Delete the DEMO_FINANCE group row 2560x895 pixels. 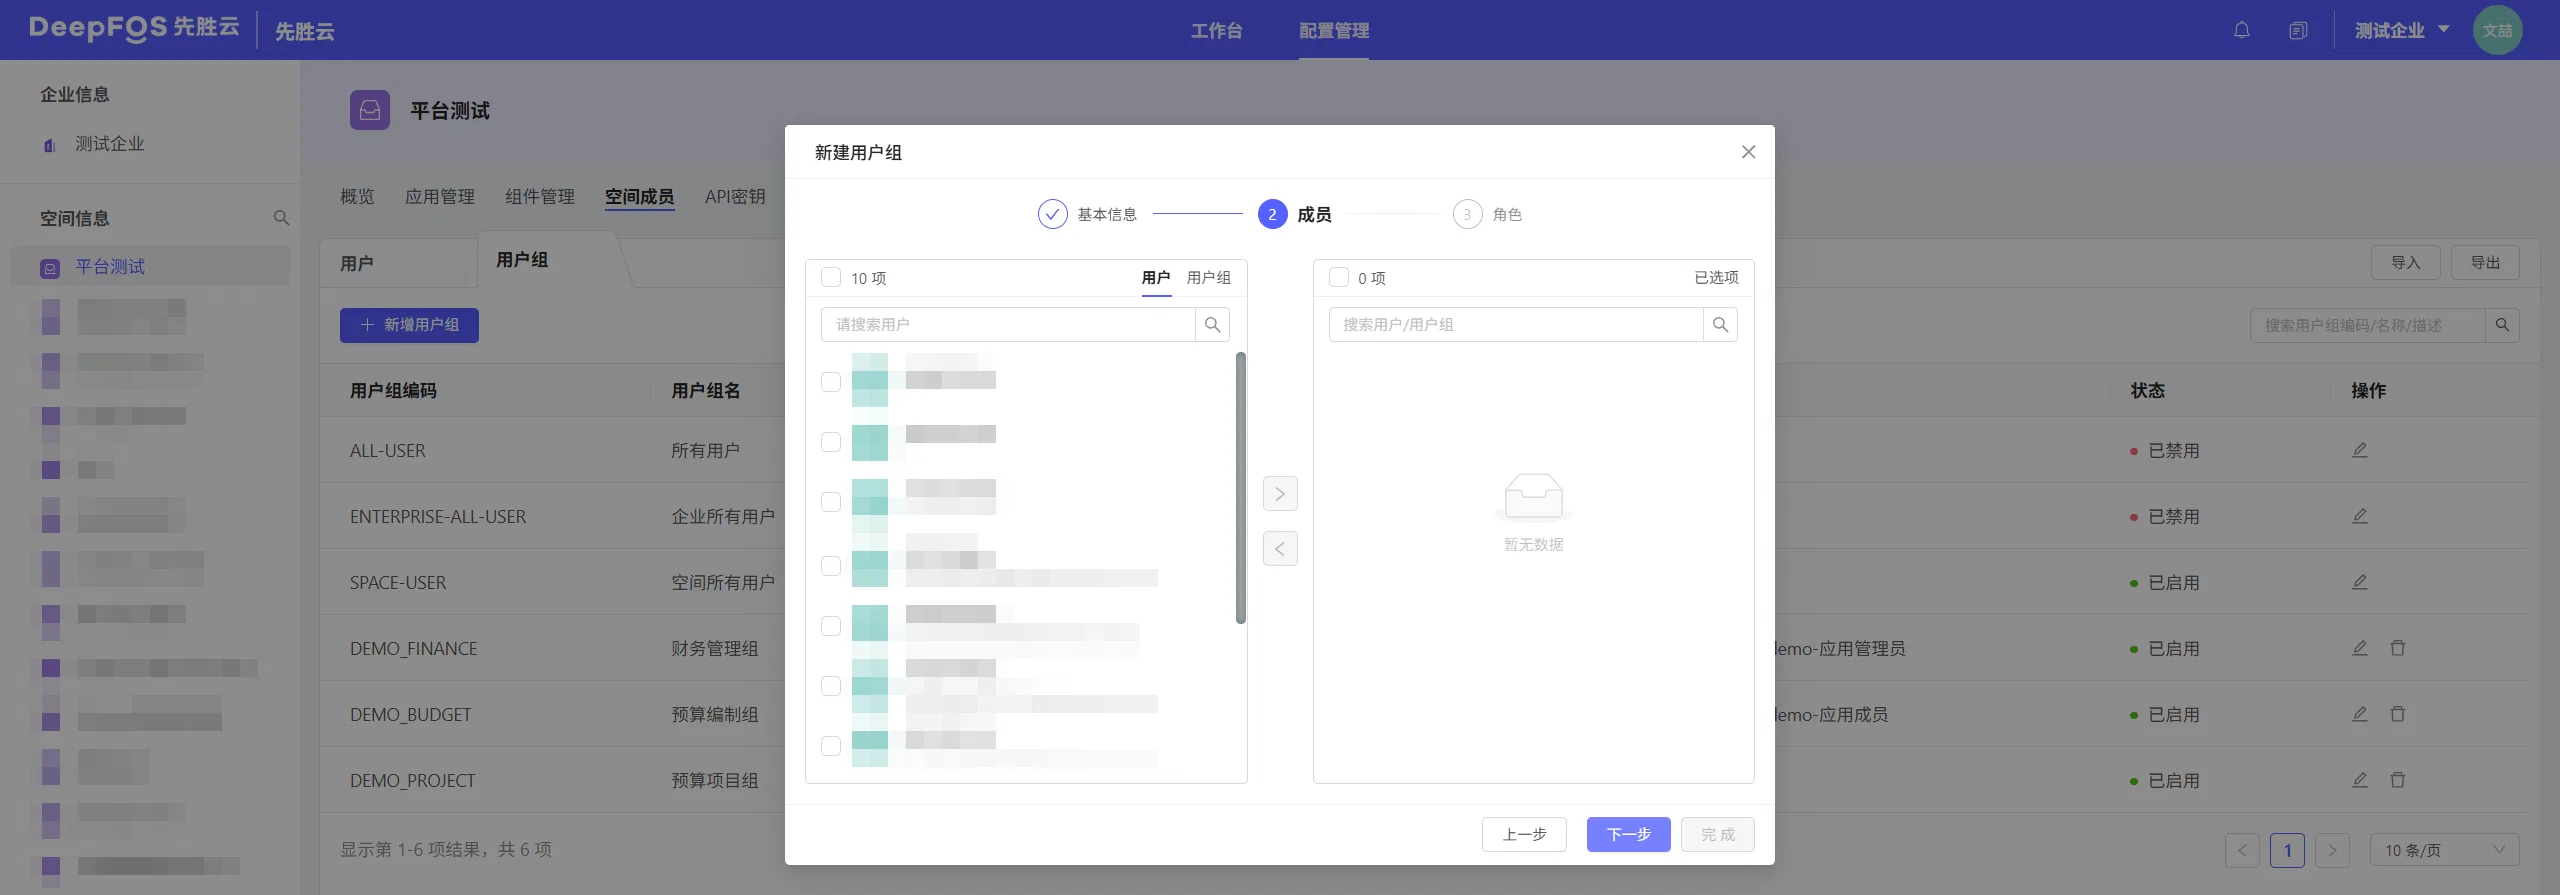tap(2397, 648)
